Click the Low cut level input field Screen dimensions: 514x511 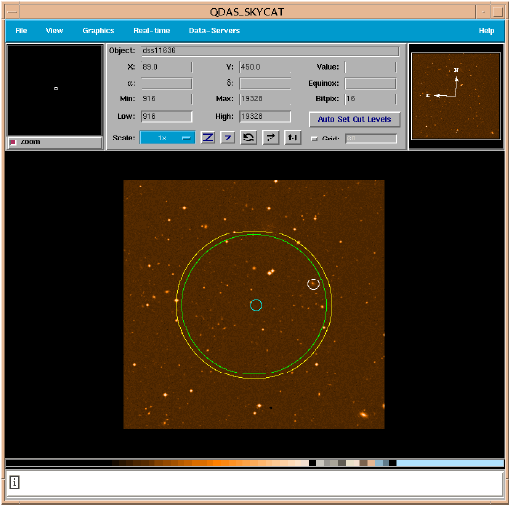click(166, 116)
